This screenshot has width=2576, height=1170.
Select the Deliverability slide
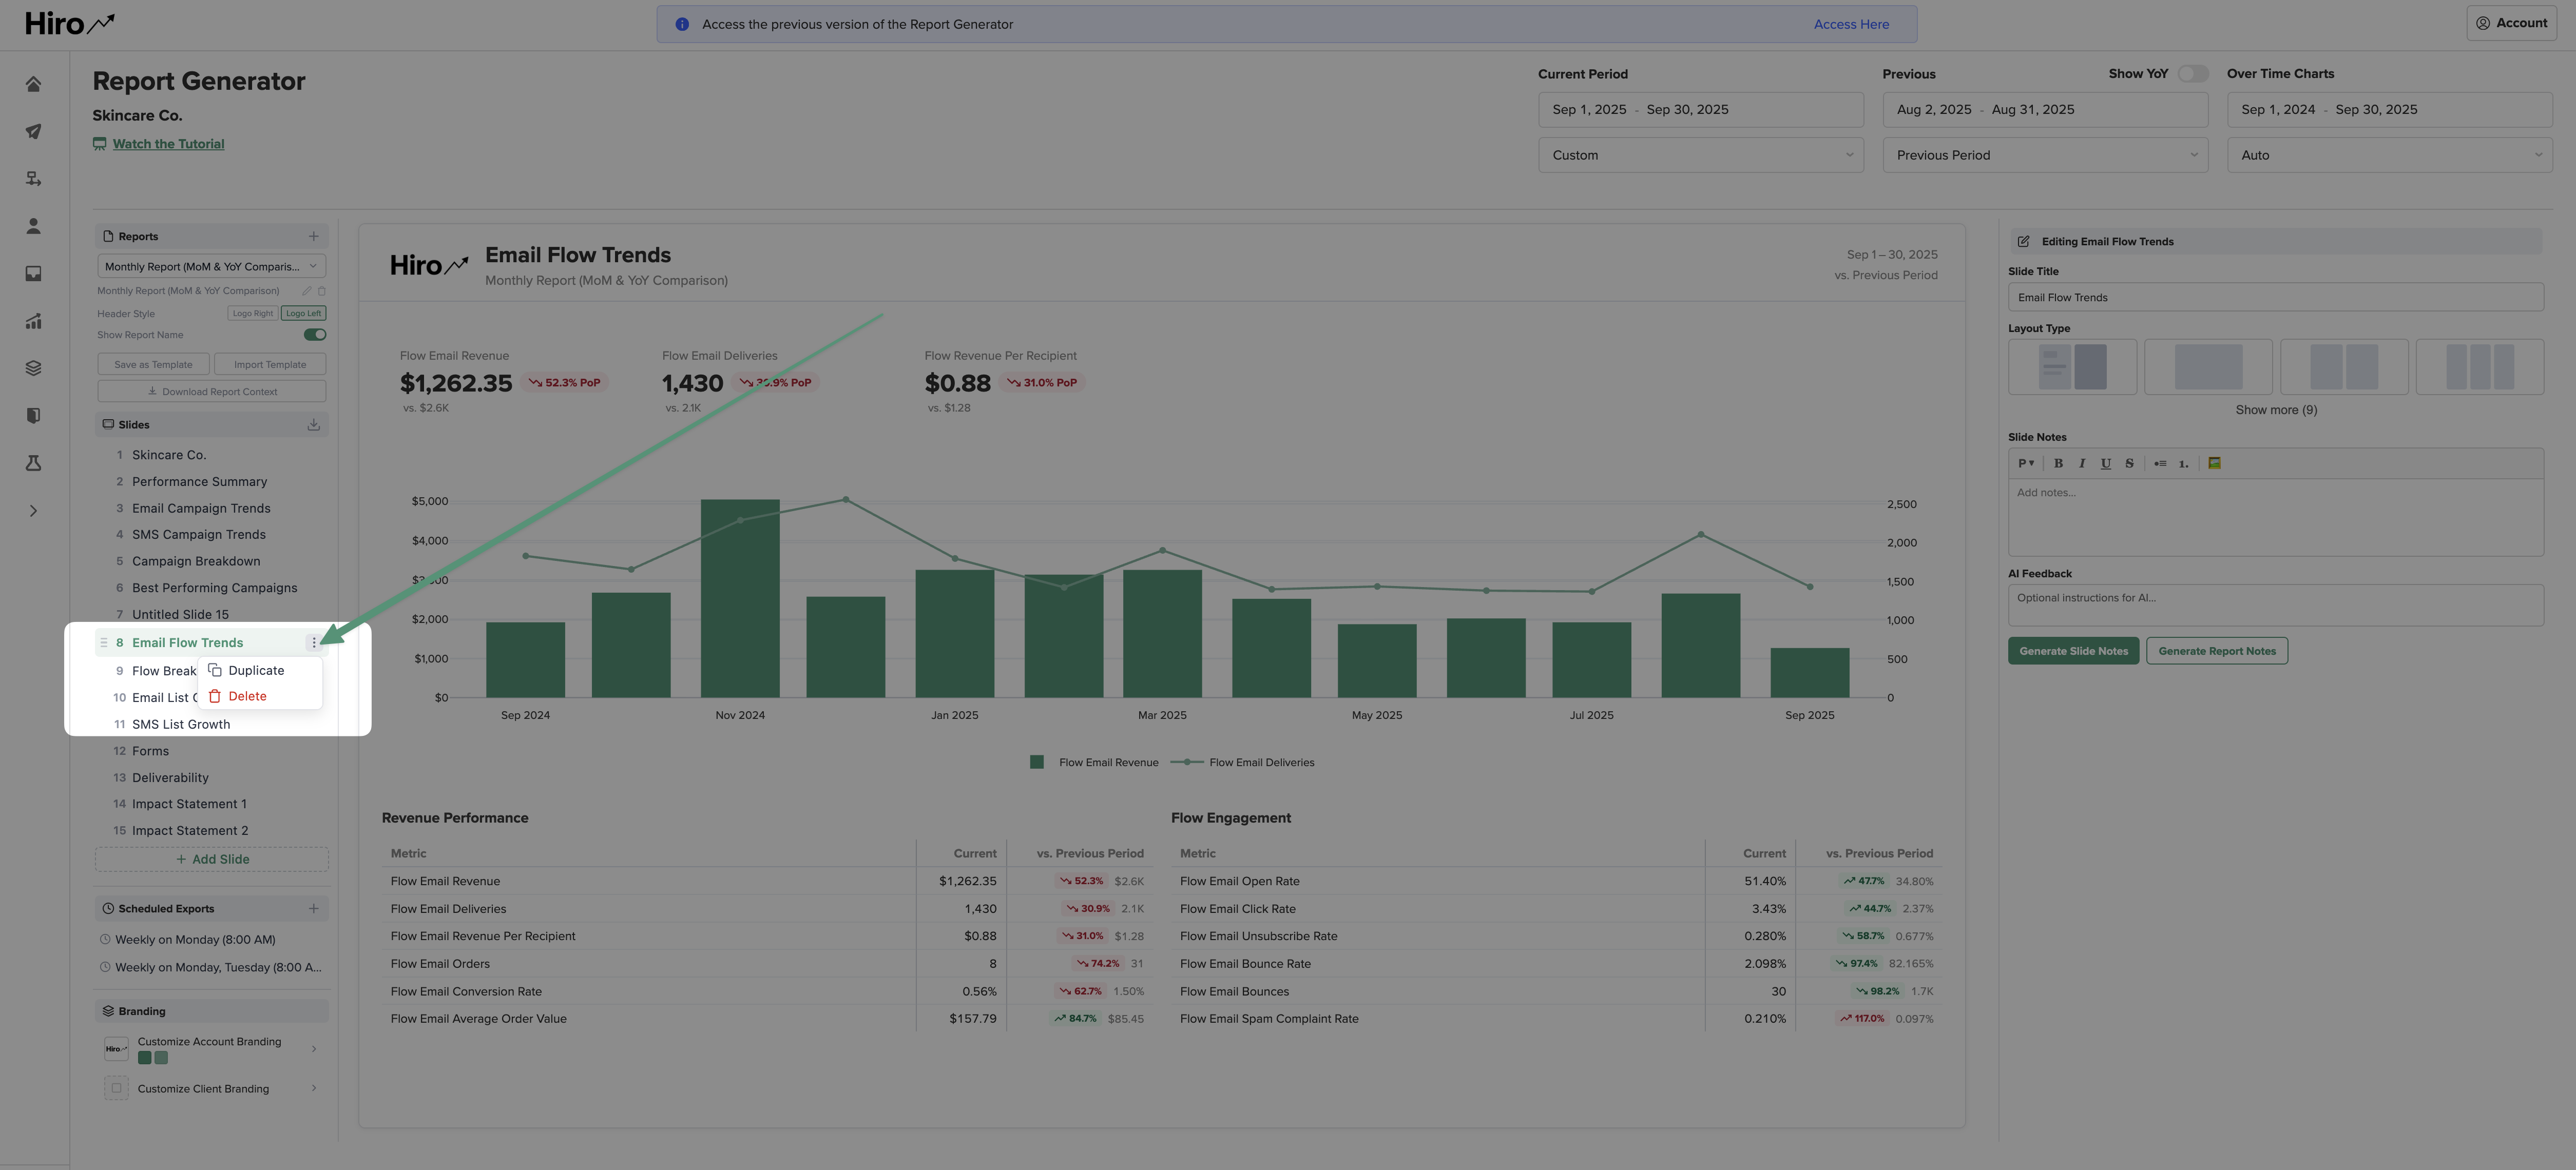coord(170,778)
